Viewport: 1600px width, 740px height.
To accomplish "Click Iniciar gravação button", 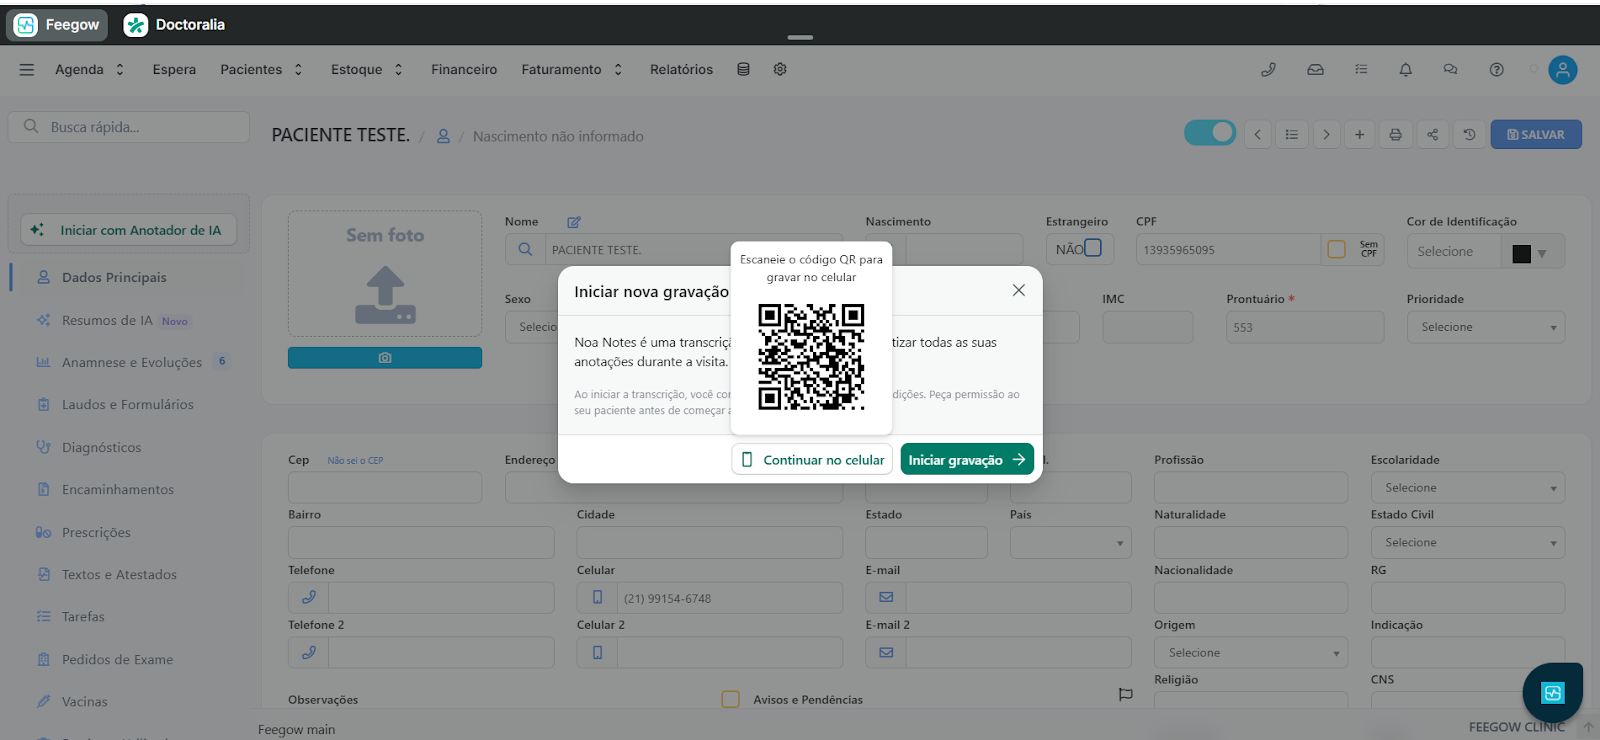I will tap(967, 460).
